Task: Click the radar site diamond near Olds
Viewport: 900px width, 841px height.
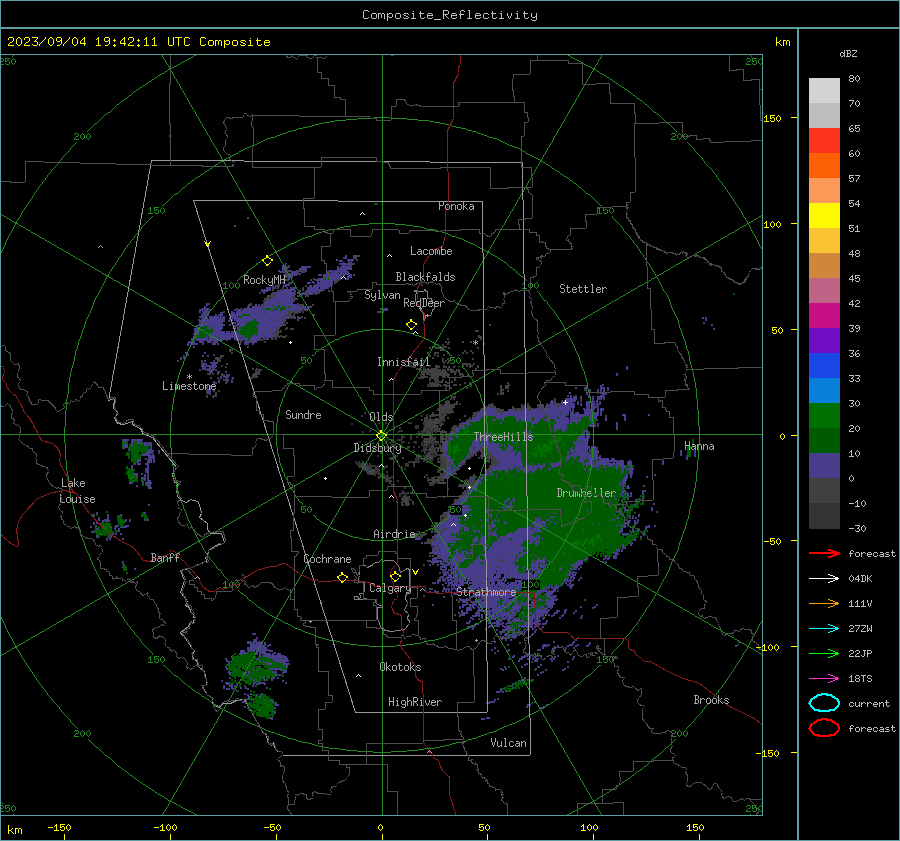Action: [381, 436]
